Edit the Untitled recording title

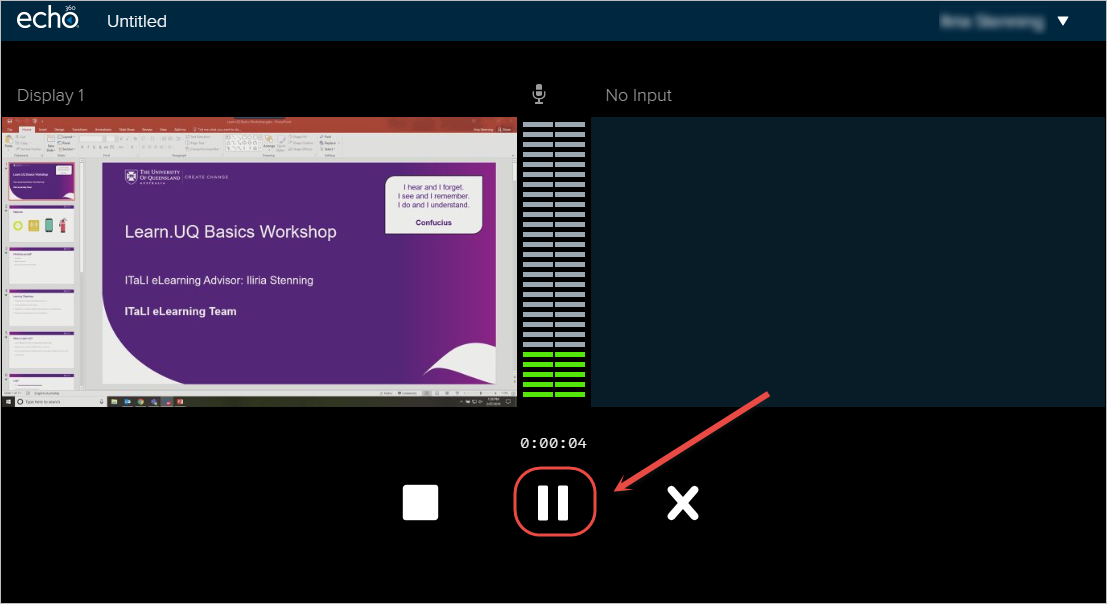(x=137, y=21)
